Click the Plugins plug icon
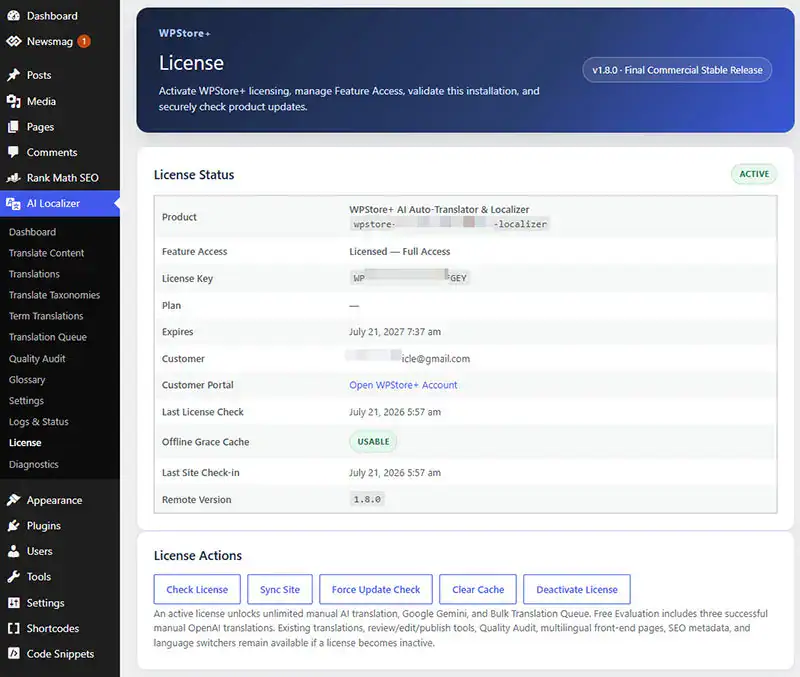Screen dimensions: 800x677 pyautogui.click(x=14, y=525)
